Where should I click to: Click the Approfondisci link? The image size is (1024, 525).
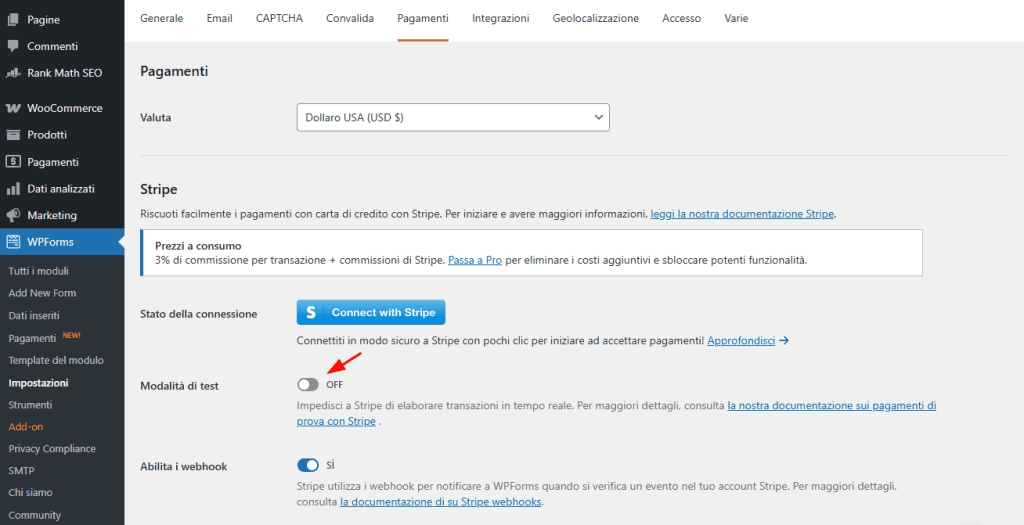point(741,341)
